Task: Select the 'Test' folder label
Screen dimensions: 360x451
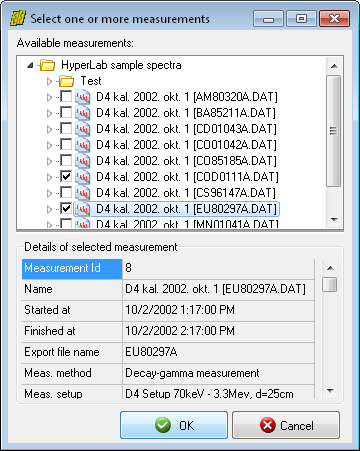Action: [x=91, y=81]
